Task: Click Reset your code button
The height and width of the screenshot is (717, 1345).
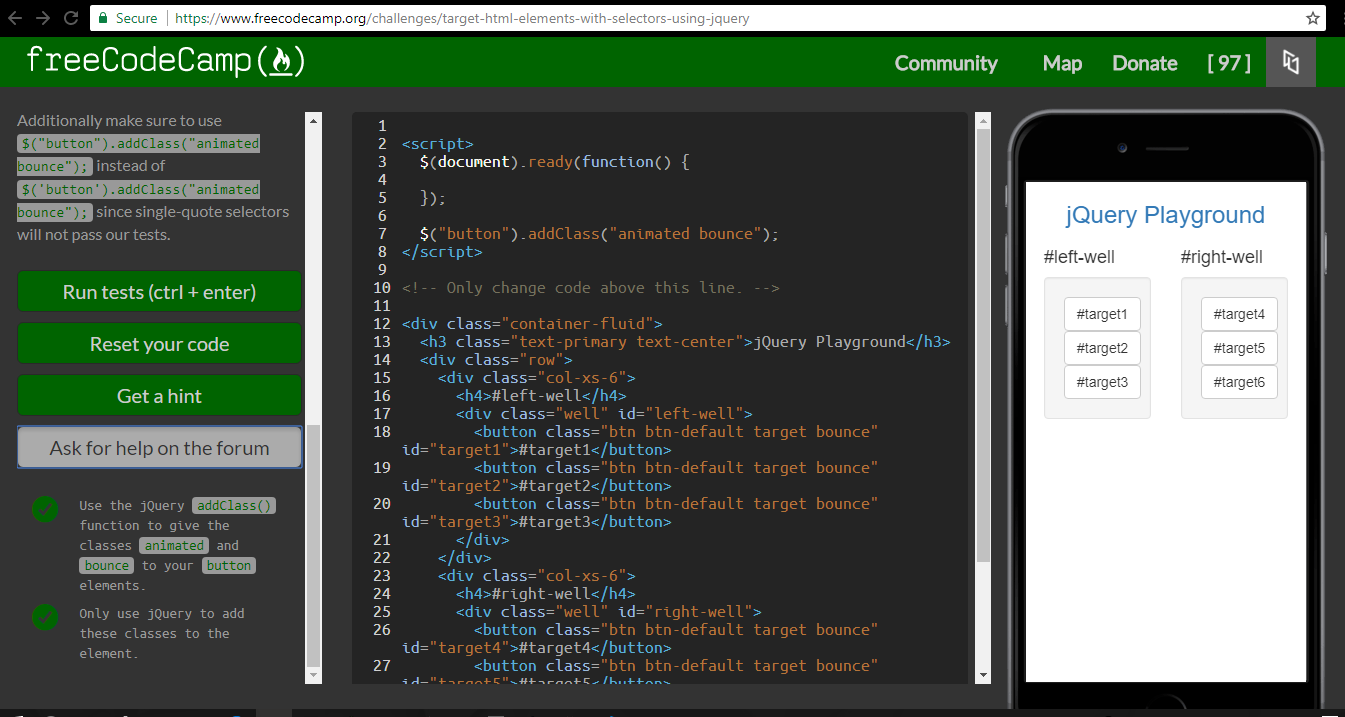Action: coord(159,344)
